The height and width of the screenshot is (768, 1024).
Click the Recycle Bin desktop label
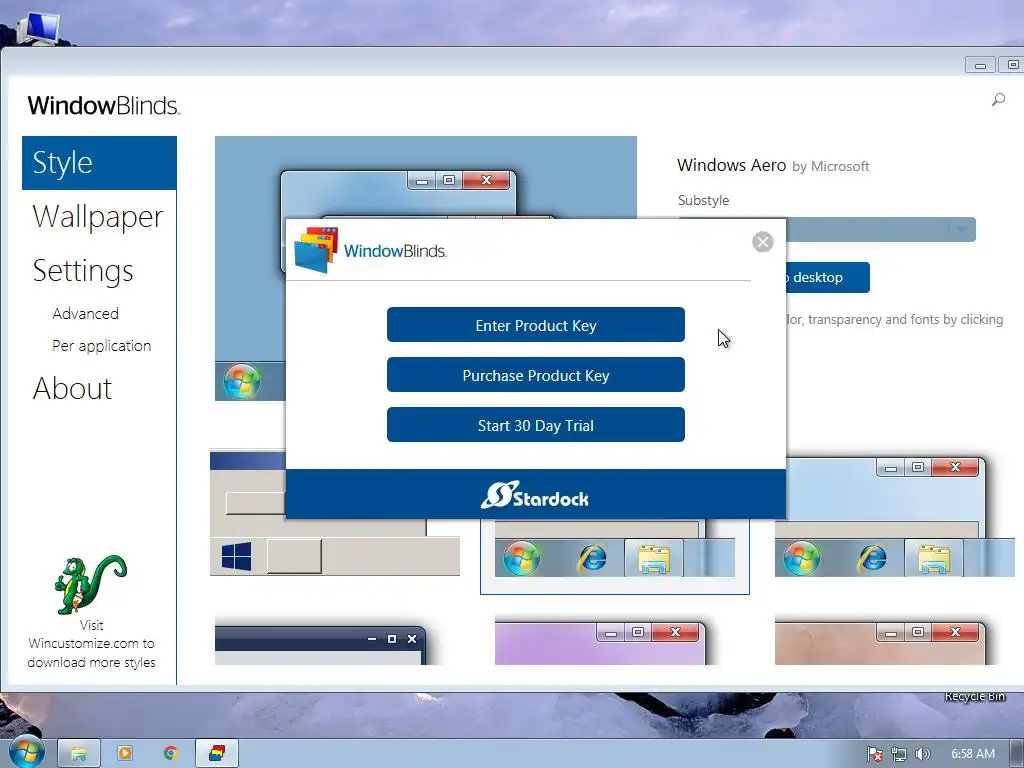pos(974,696)
